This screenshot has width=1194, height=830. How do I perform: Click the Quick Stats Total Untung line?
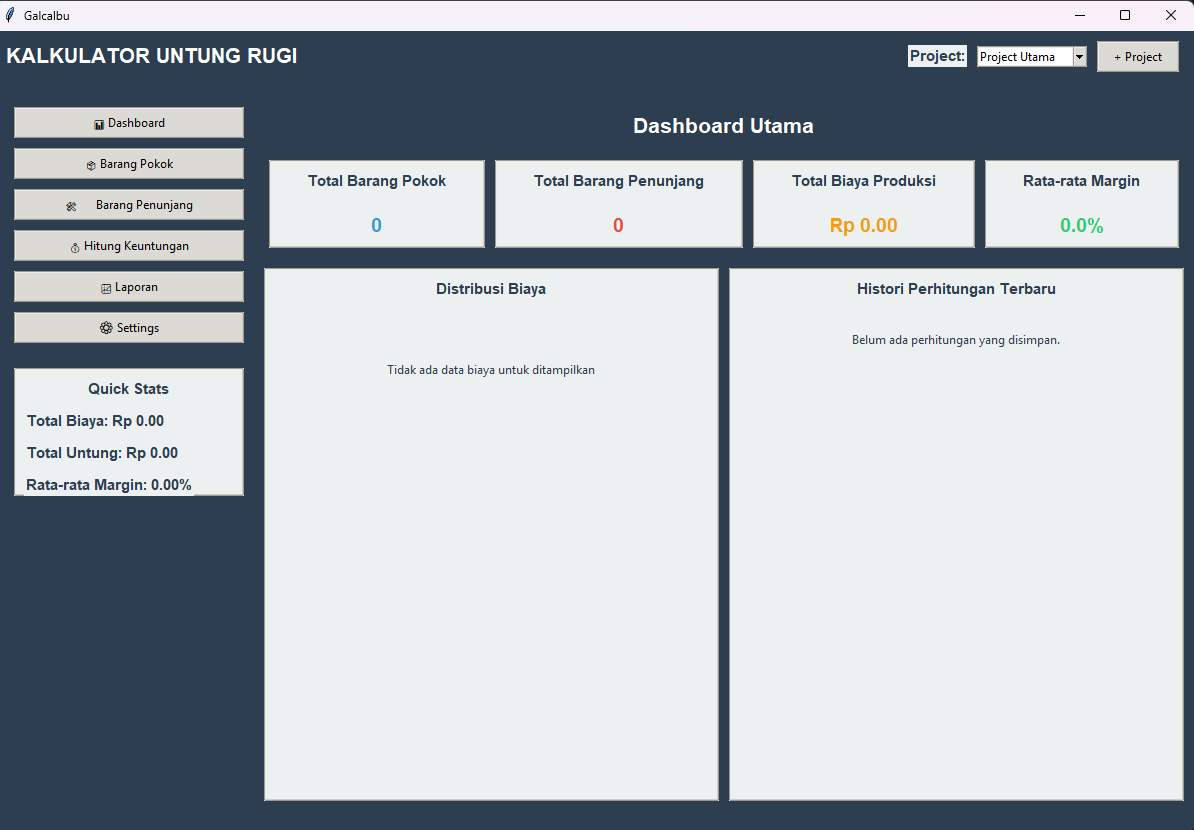point(103,453)
